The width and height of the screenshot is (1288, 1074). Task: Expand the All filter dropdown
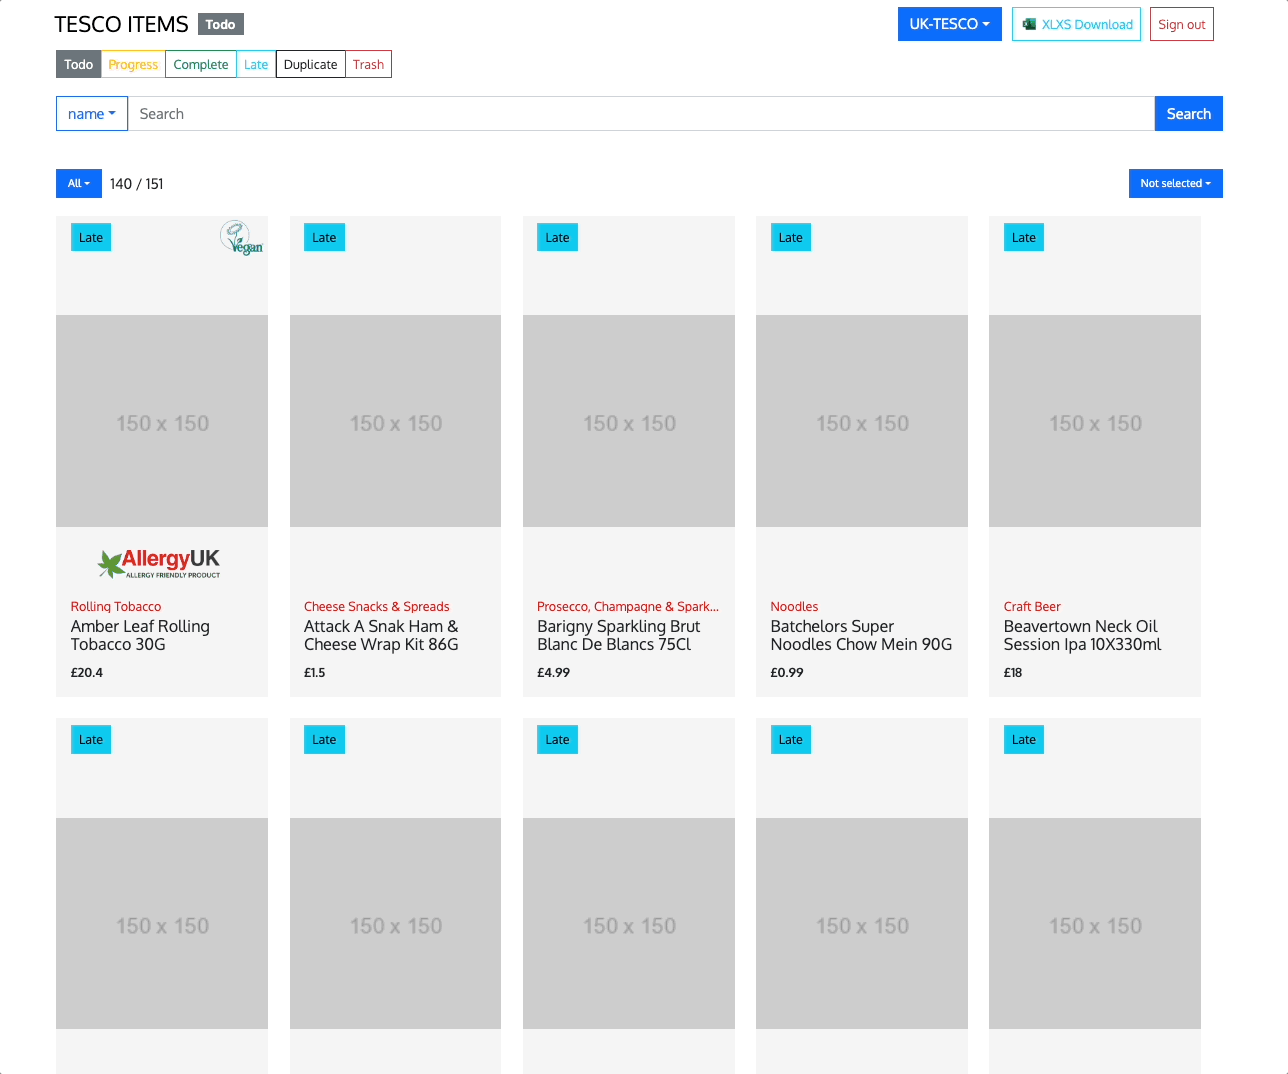point(79,184)
